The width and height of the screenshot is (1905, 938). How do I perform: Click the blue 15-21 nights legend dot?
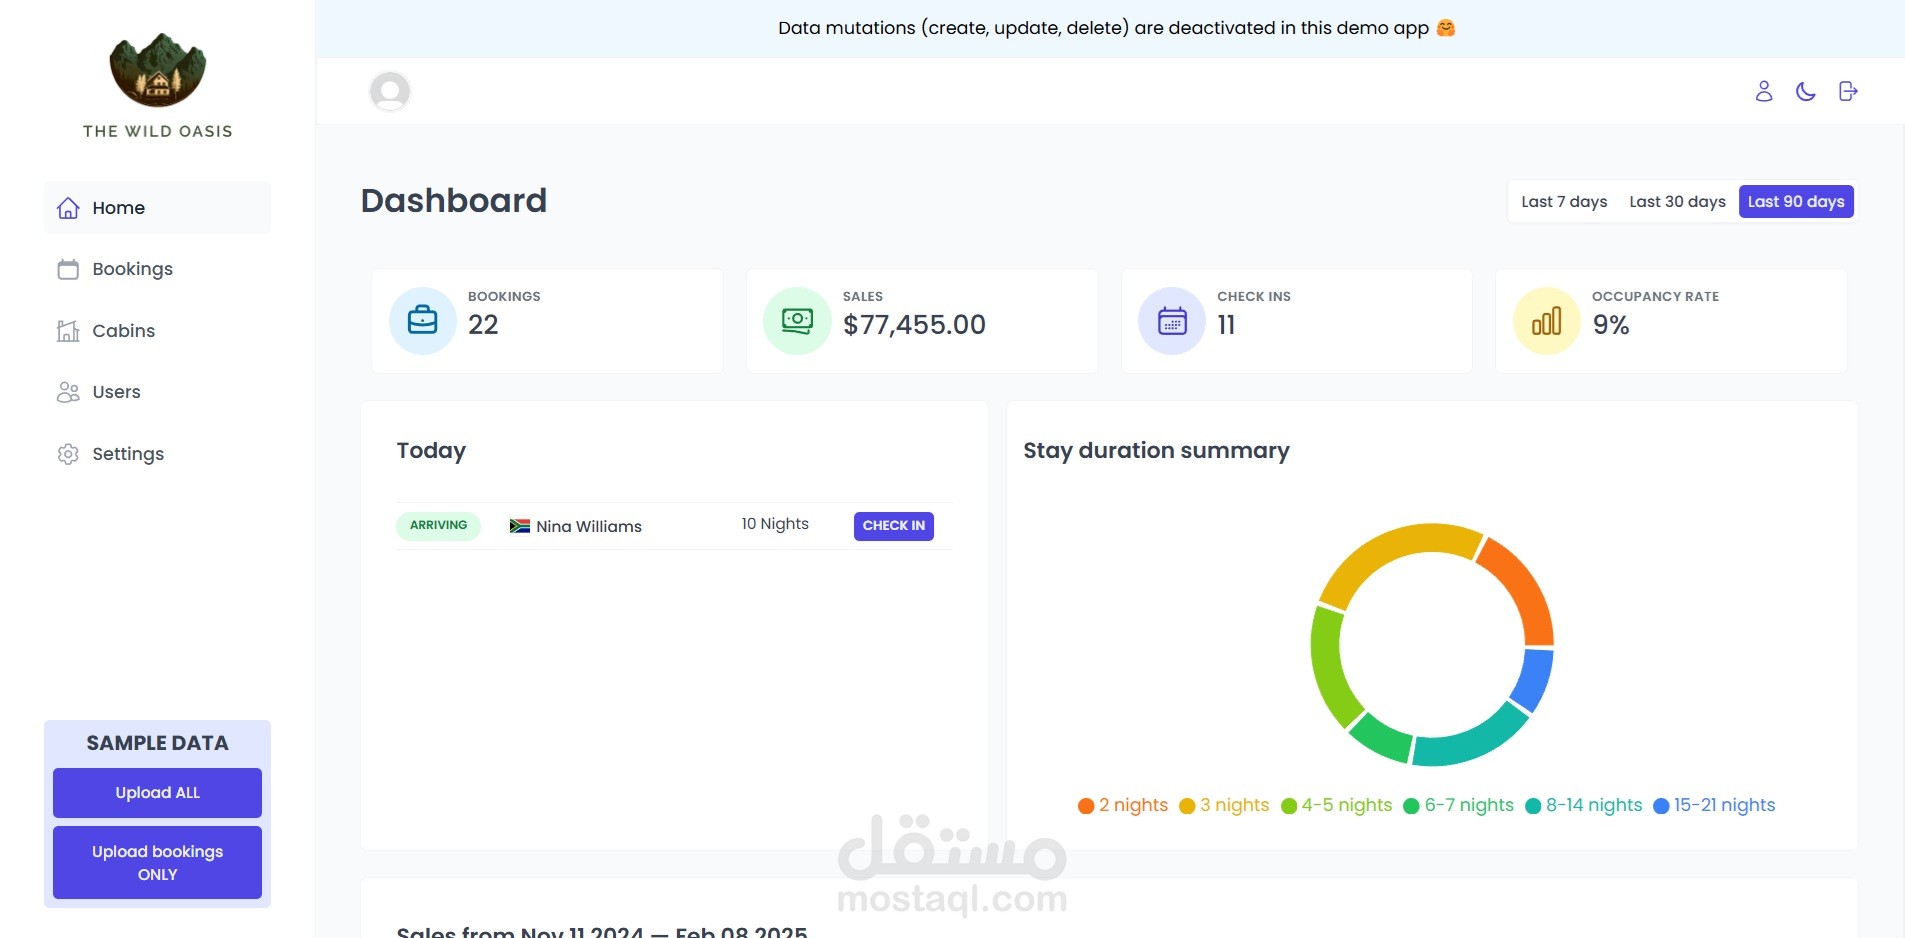(1661, 806)
